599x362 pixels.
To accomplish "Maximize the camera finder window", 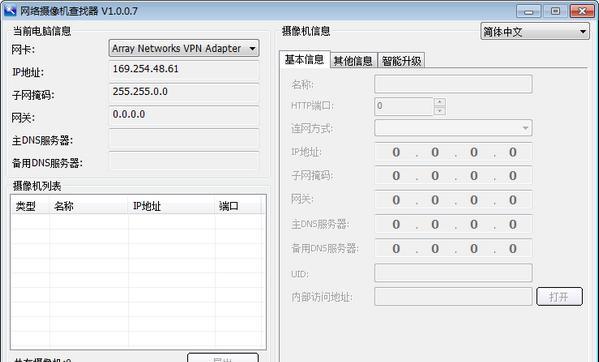I will click(555, 11).
